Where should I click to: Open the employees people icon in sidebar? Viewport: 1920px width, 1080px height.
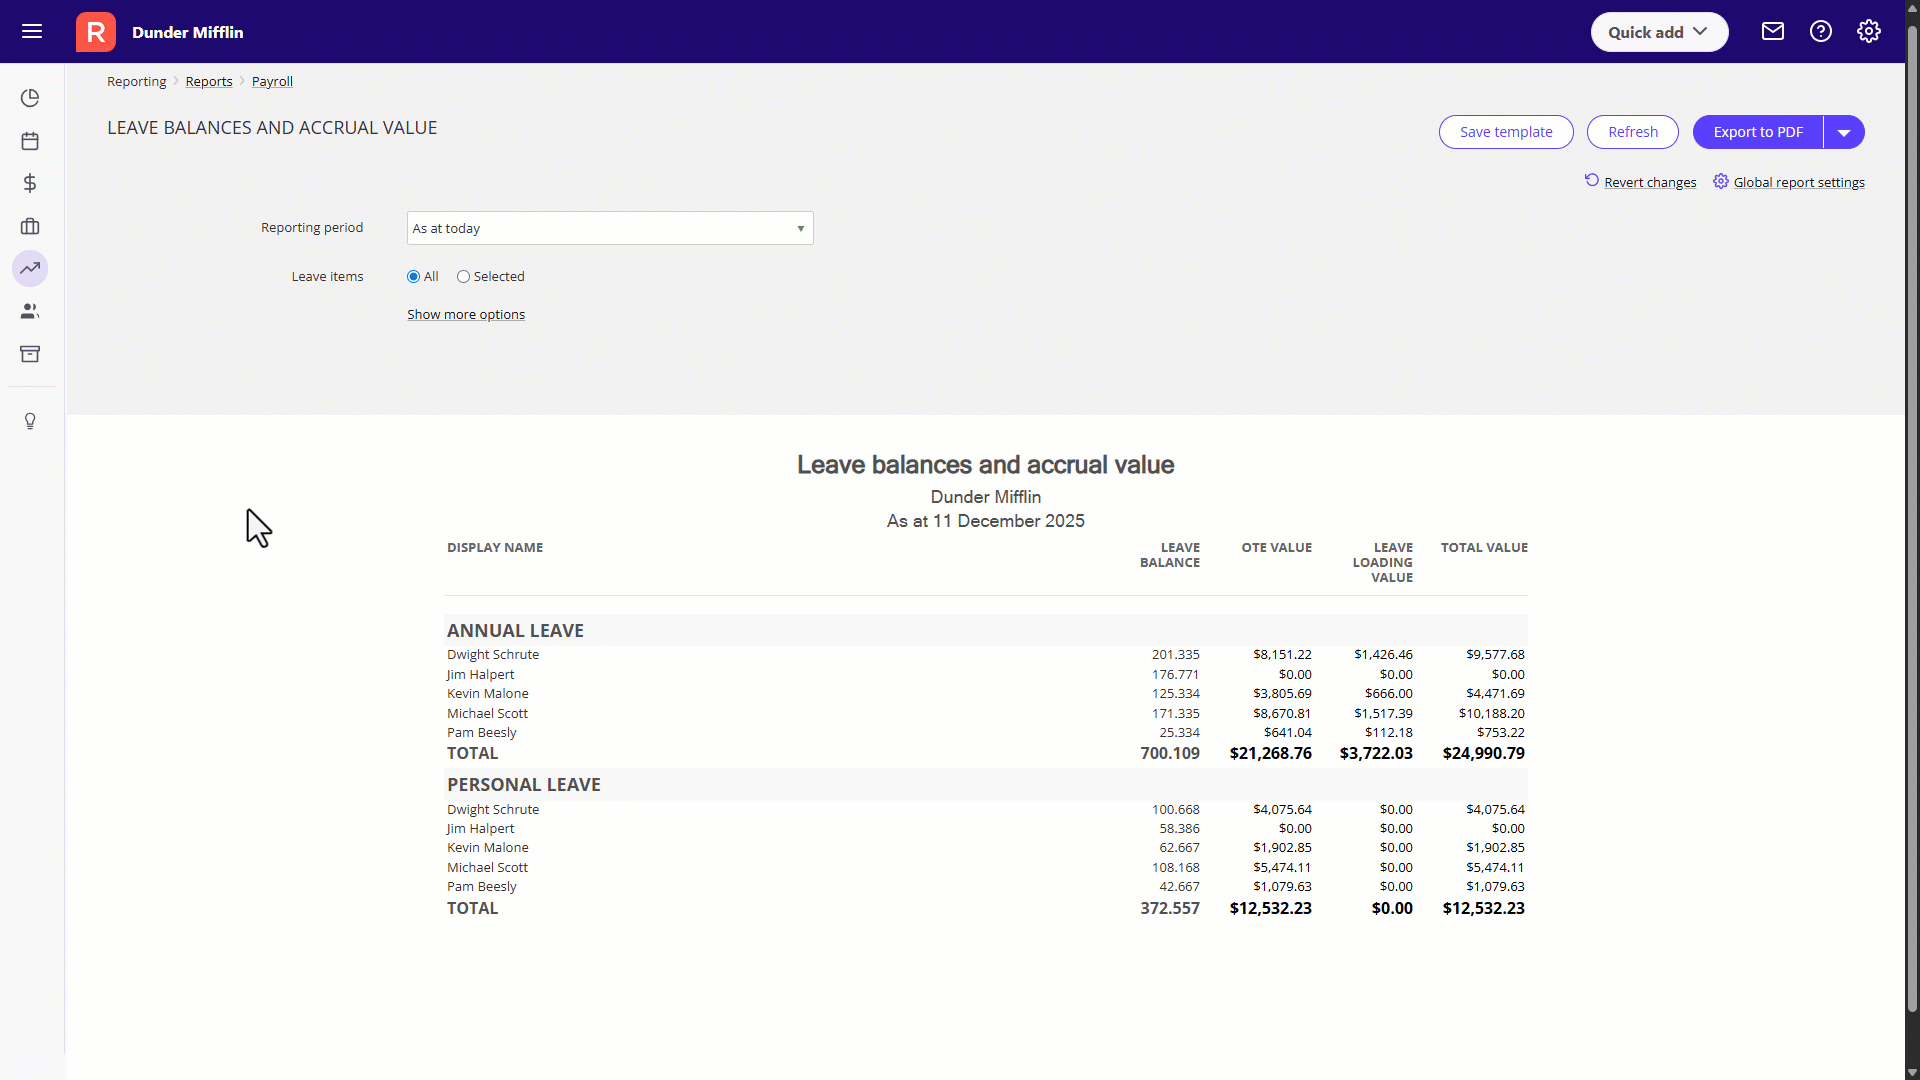click(x=30, y=310)
